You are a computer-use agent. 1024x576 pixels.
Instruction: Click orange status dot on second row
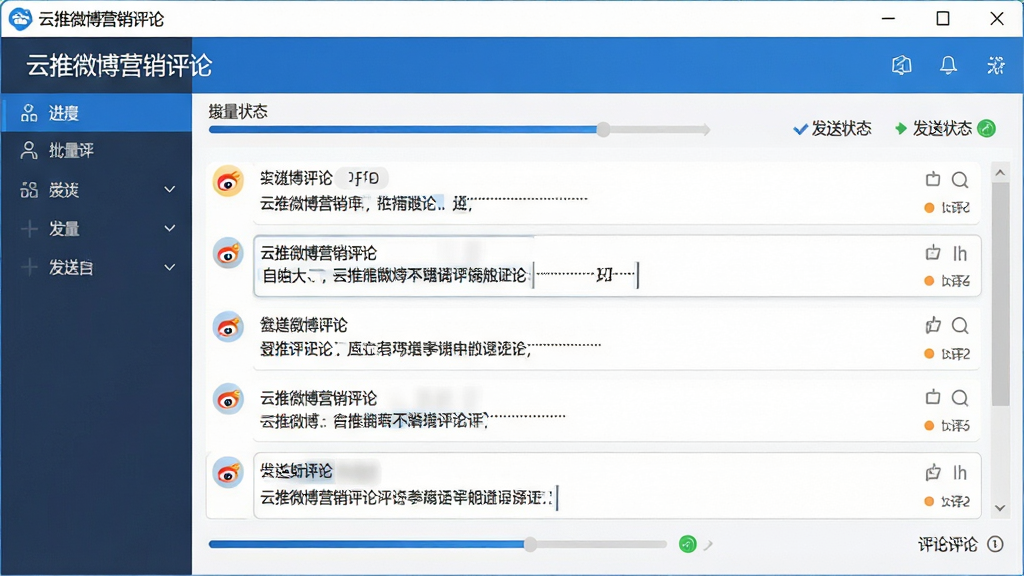[929, 281]
